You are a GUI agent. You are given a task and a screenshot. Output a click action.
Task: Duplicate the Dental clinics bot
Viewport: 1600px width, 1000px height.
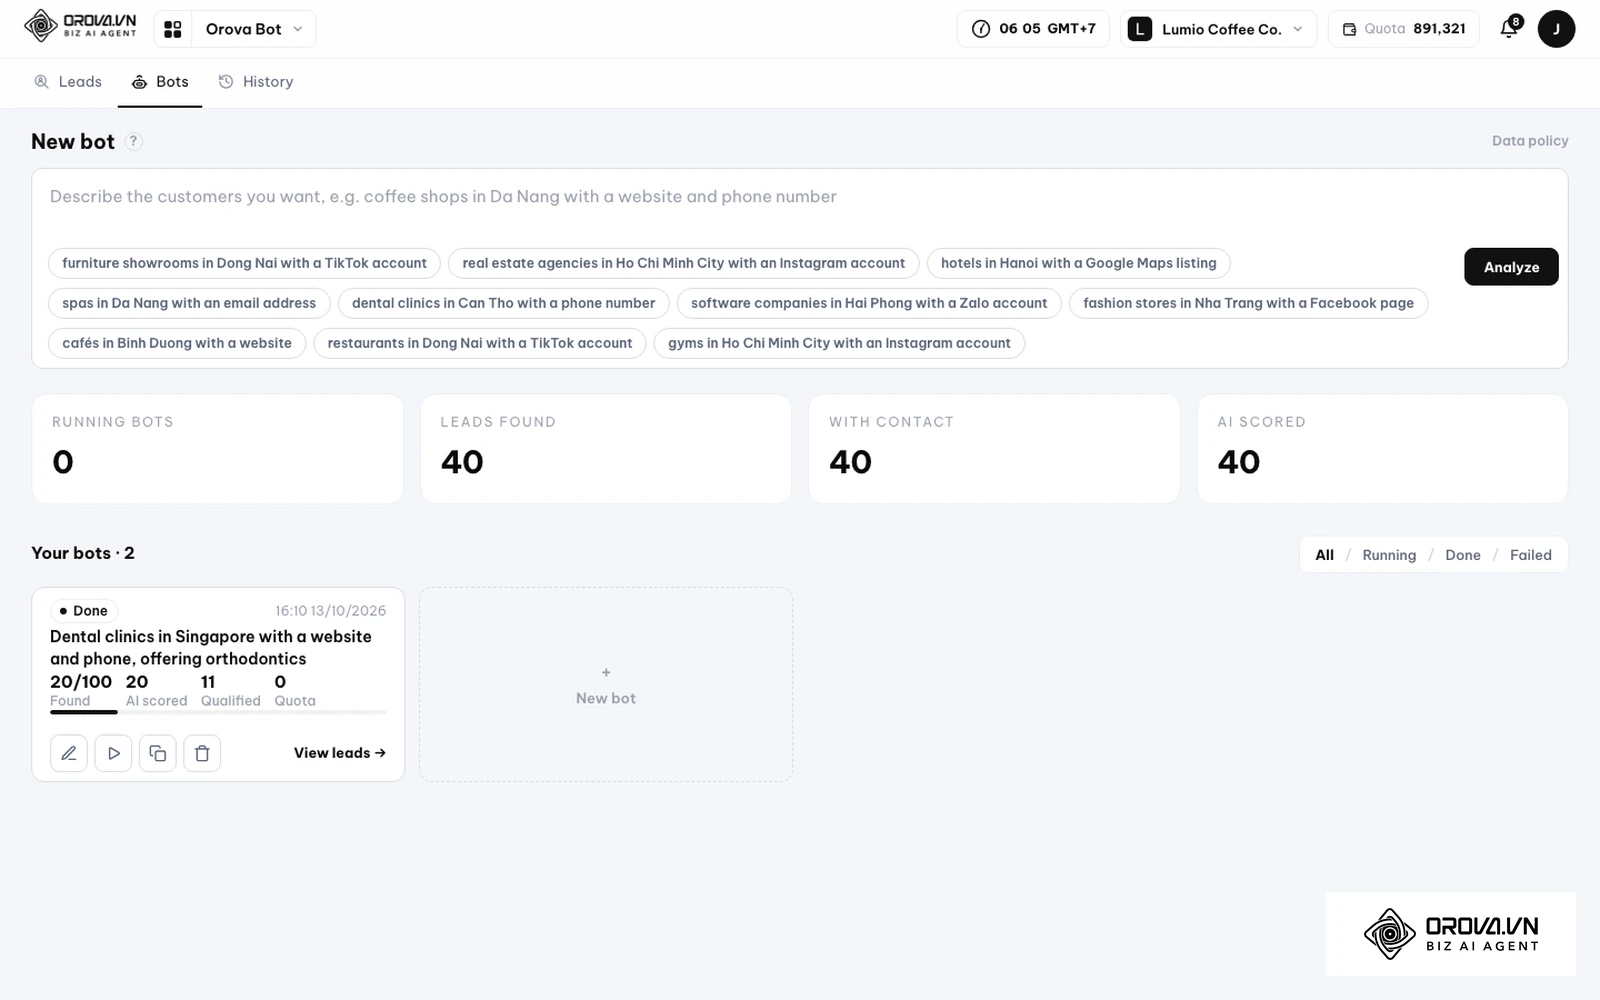158,753
